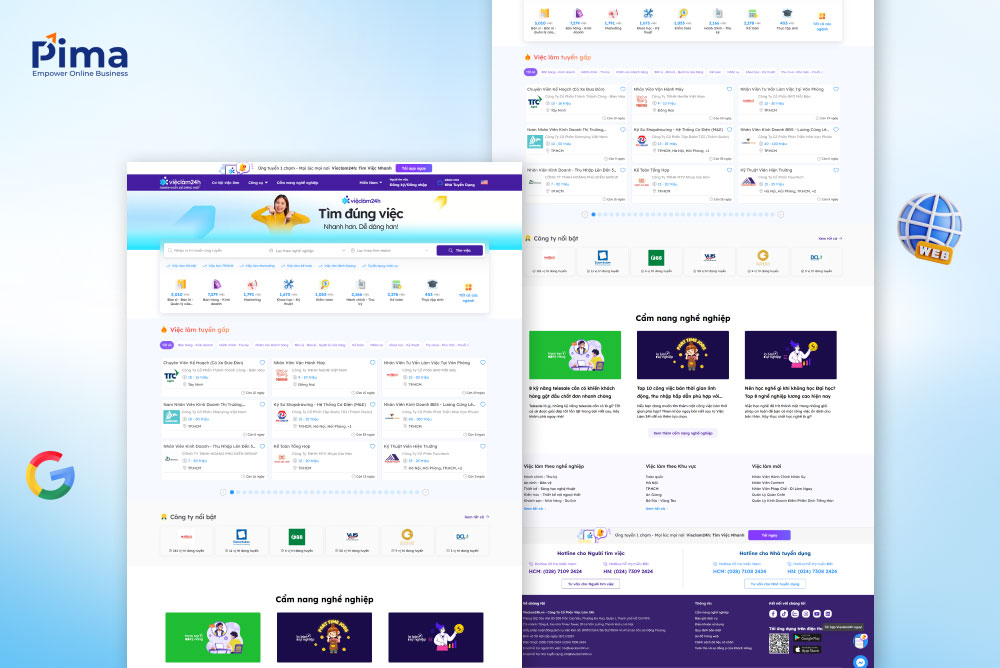Viewport: 1000px width, 668px height.
Task: Open the language flag selector dropdown
Action: [x=484, y=182]
